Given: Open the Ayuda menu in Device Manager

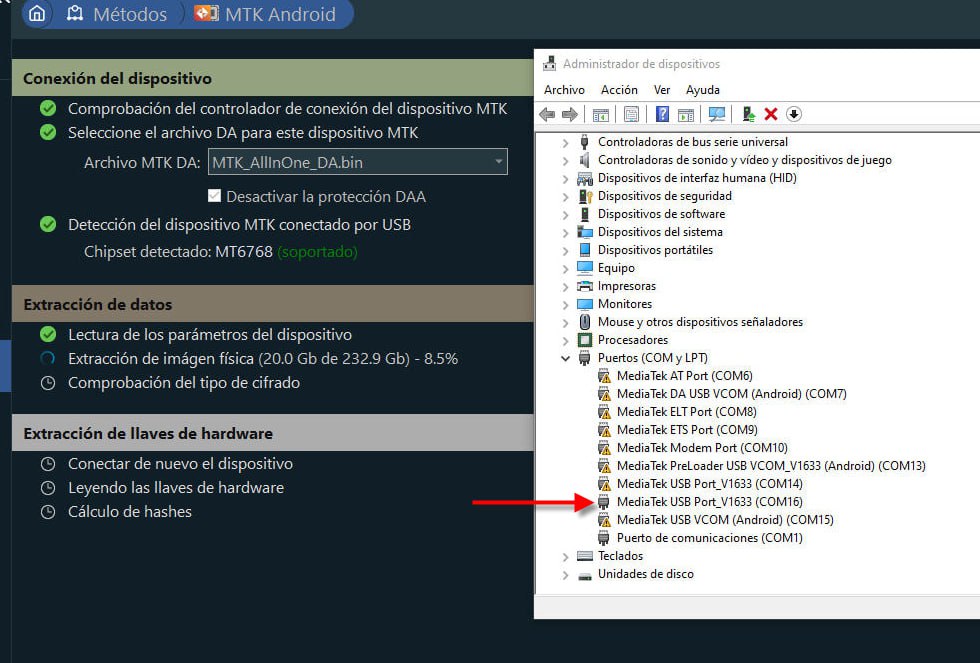Looking at the screenshot, I should tap(702, 90).
